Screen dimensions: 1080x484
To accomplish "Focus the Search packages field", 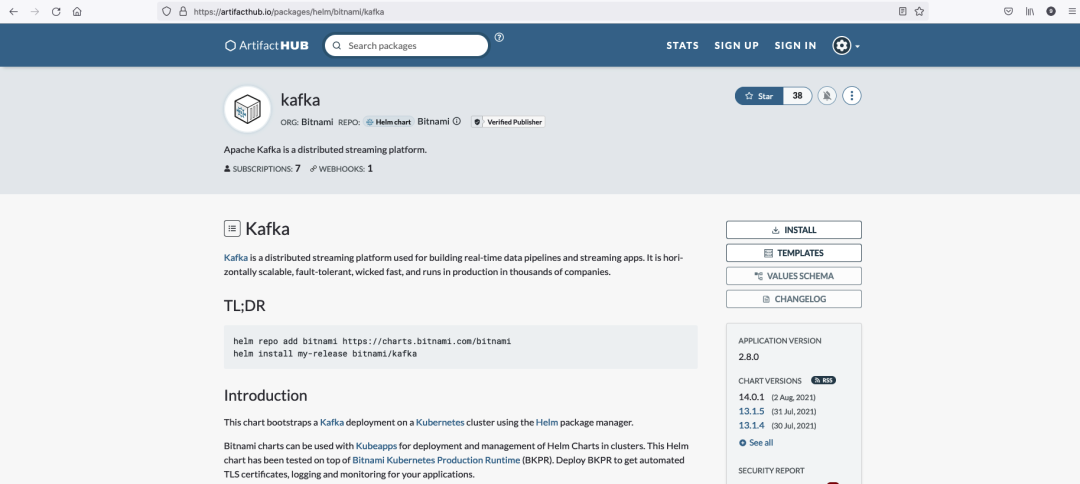I will [406, 45].
